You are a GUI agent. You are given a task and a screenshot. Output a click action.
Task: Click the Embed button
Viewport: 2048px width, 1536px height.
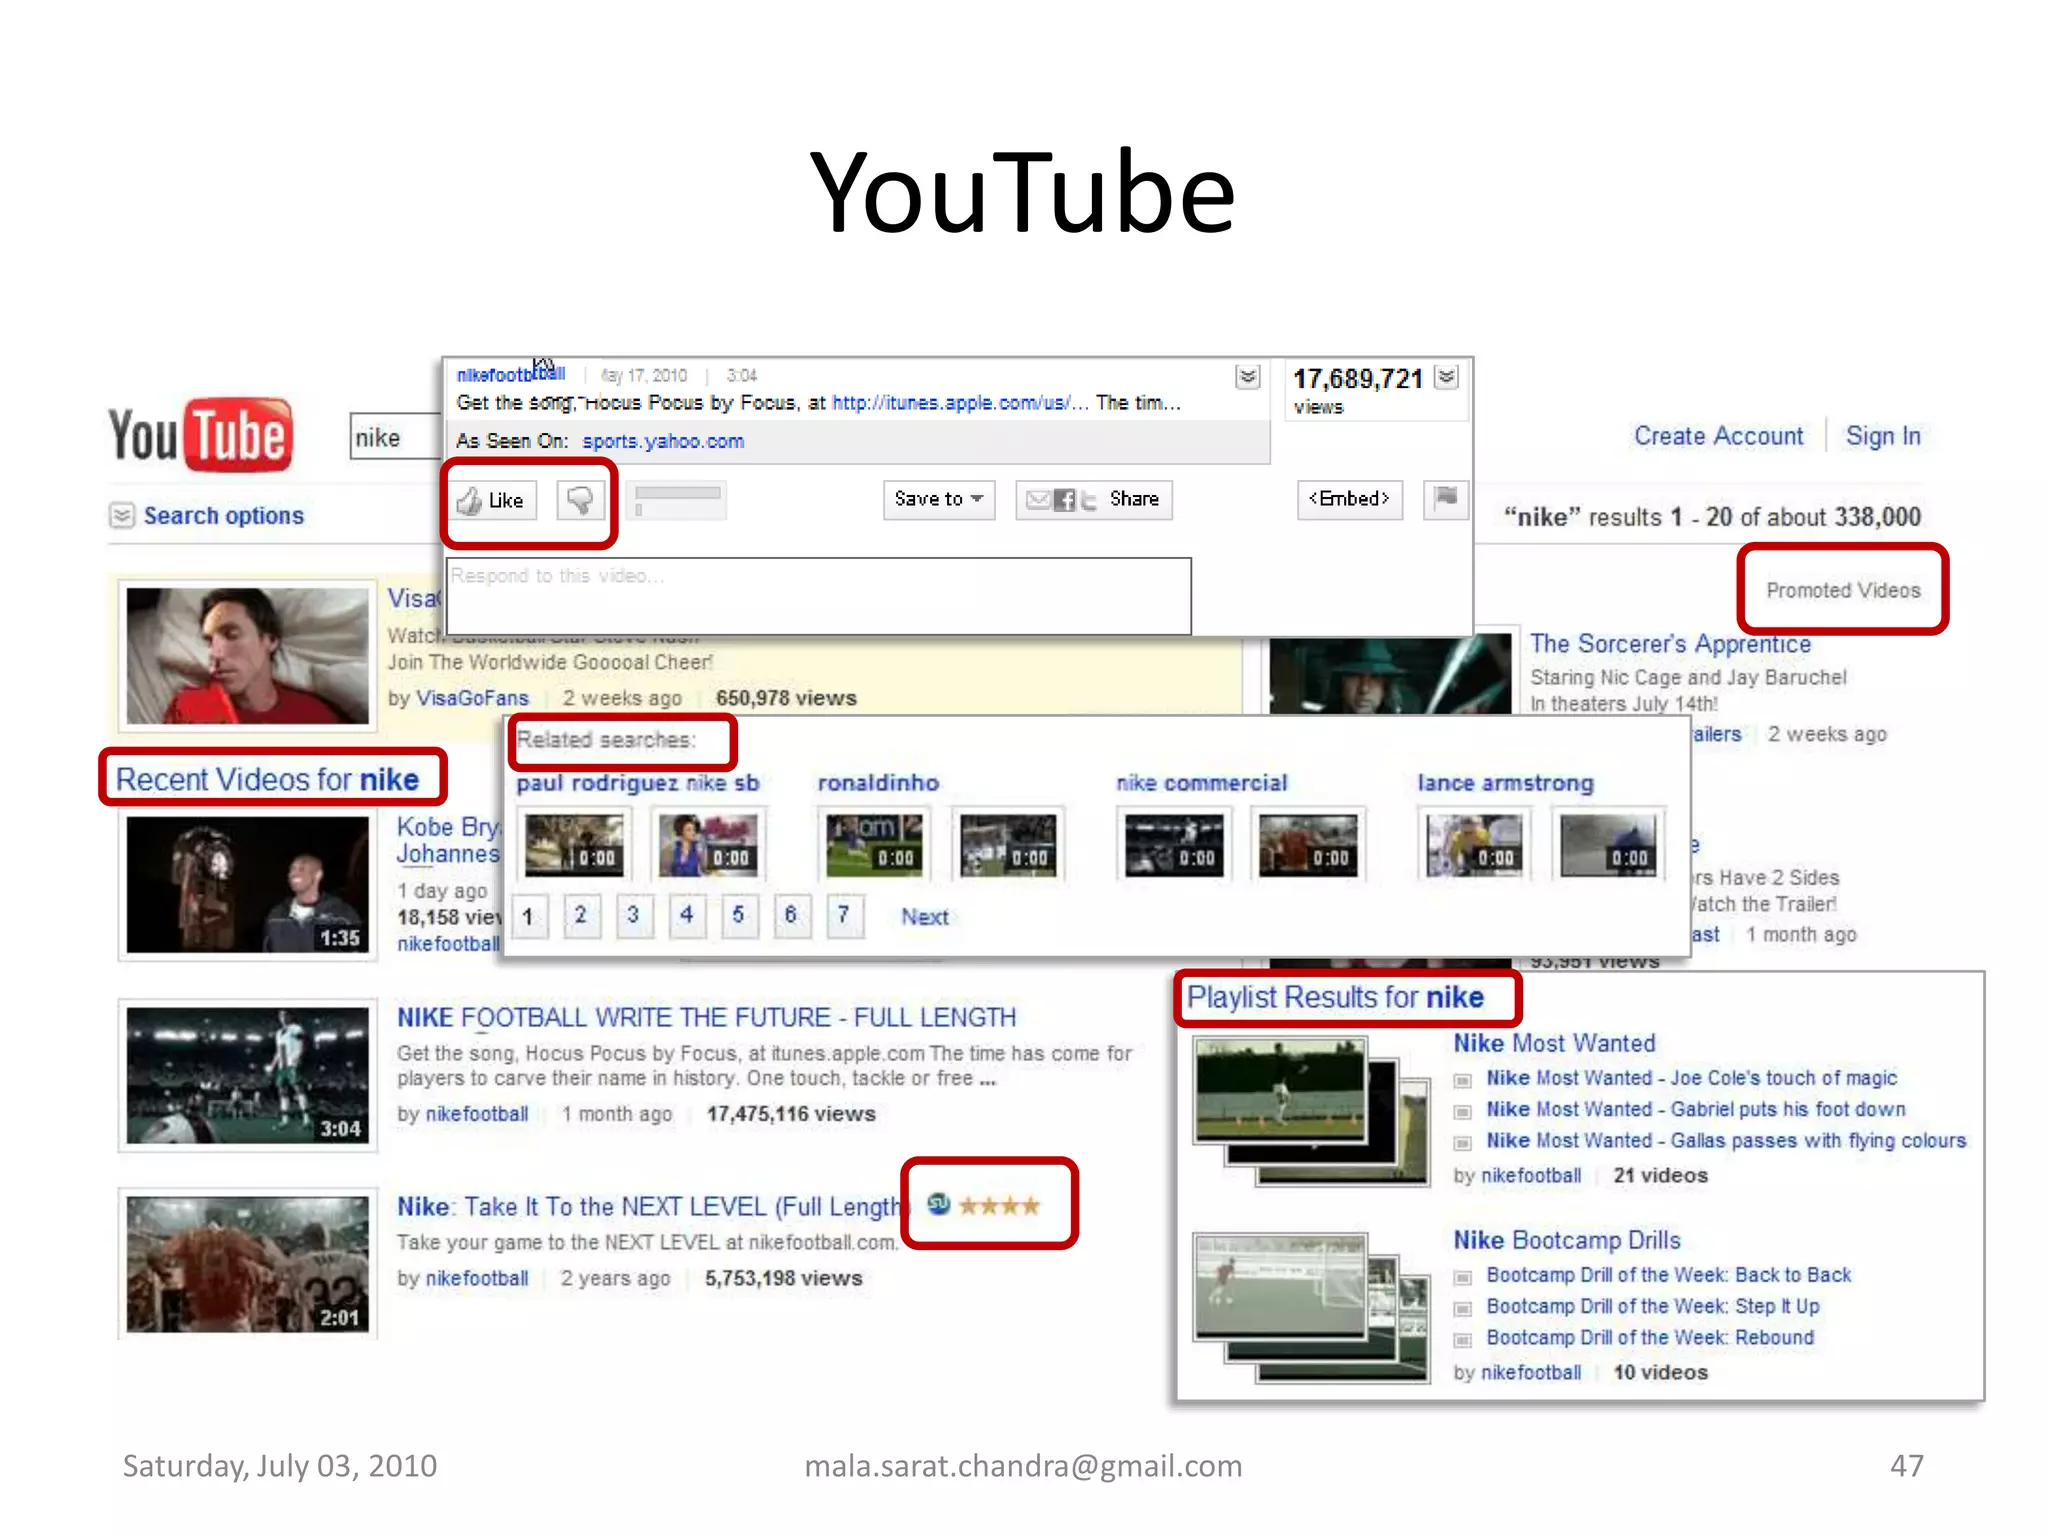pos(1350,499)
